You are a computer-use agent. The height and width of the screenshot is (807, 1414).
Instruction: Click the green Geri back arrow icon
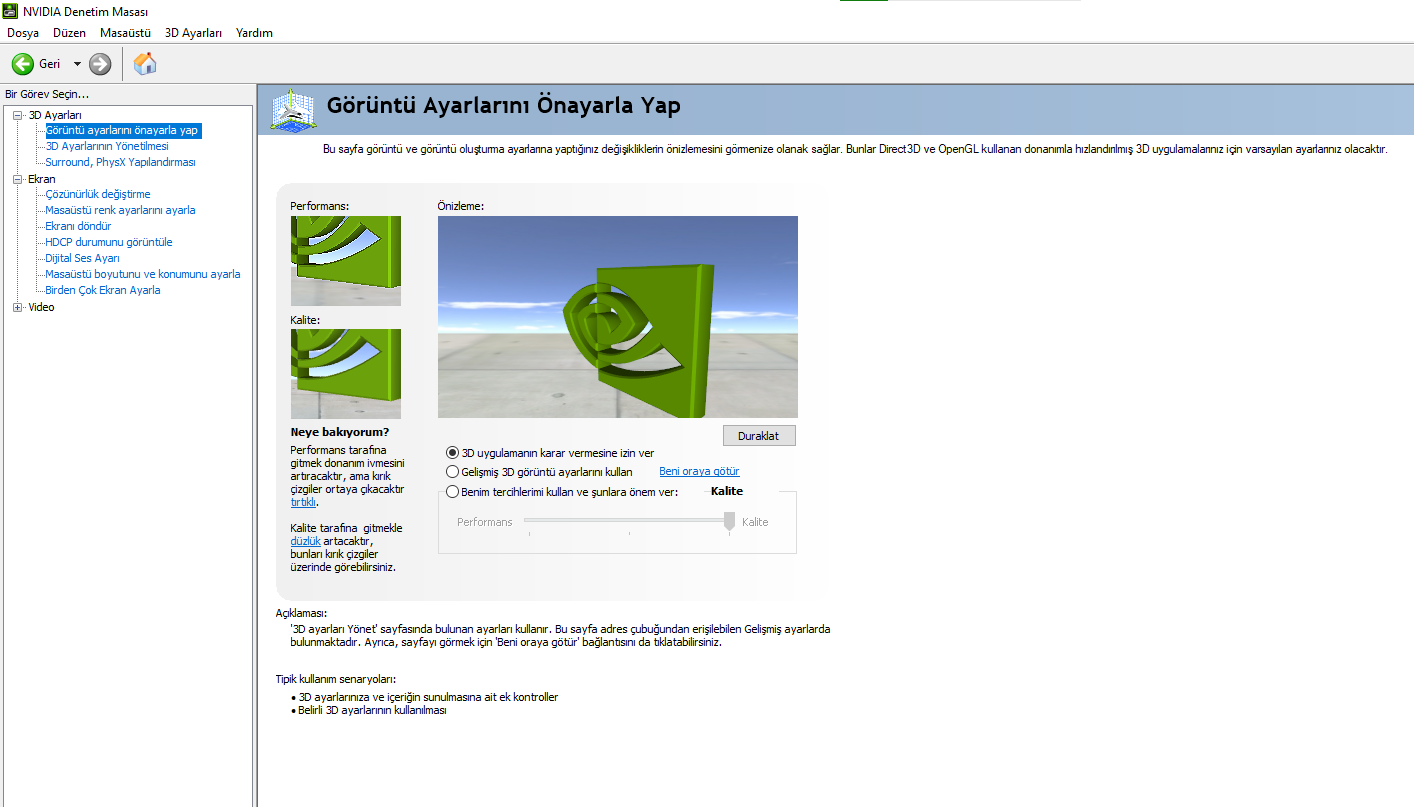click(22, 64)
